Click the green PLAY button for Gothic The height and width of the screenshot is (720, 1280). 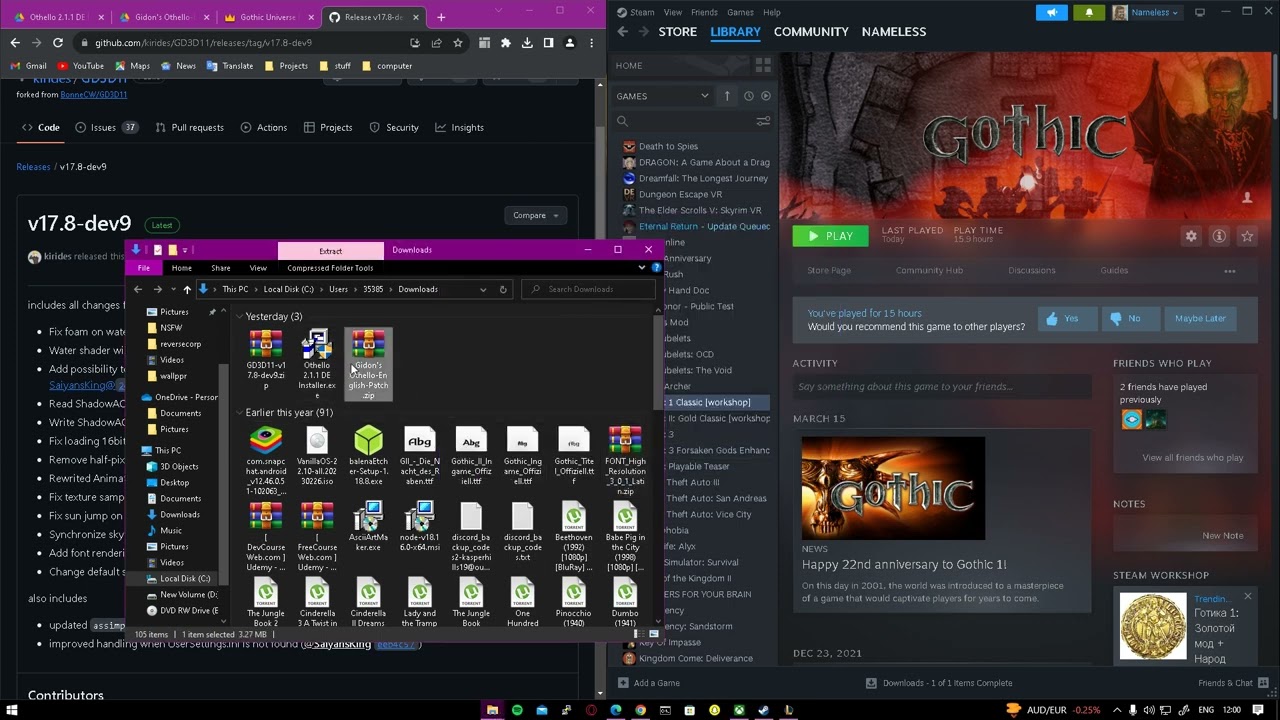point(830,236)
